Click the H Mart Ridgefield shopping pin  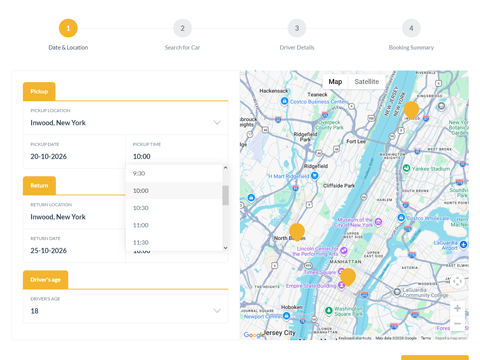coord(314,176)
